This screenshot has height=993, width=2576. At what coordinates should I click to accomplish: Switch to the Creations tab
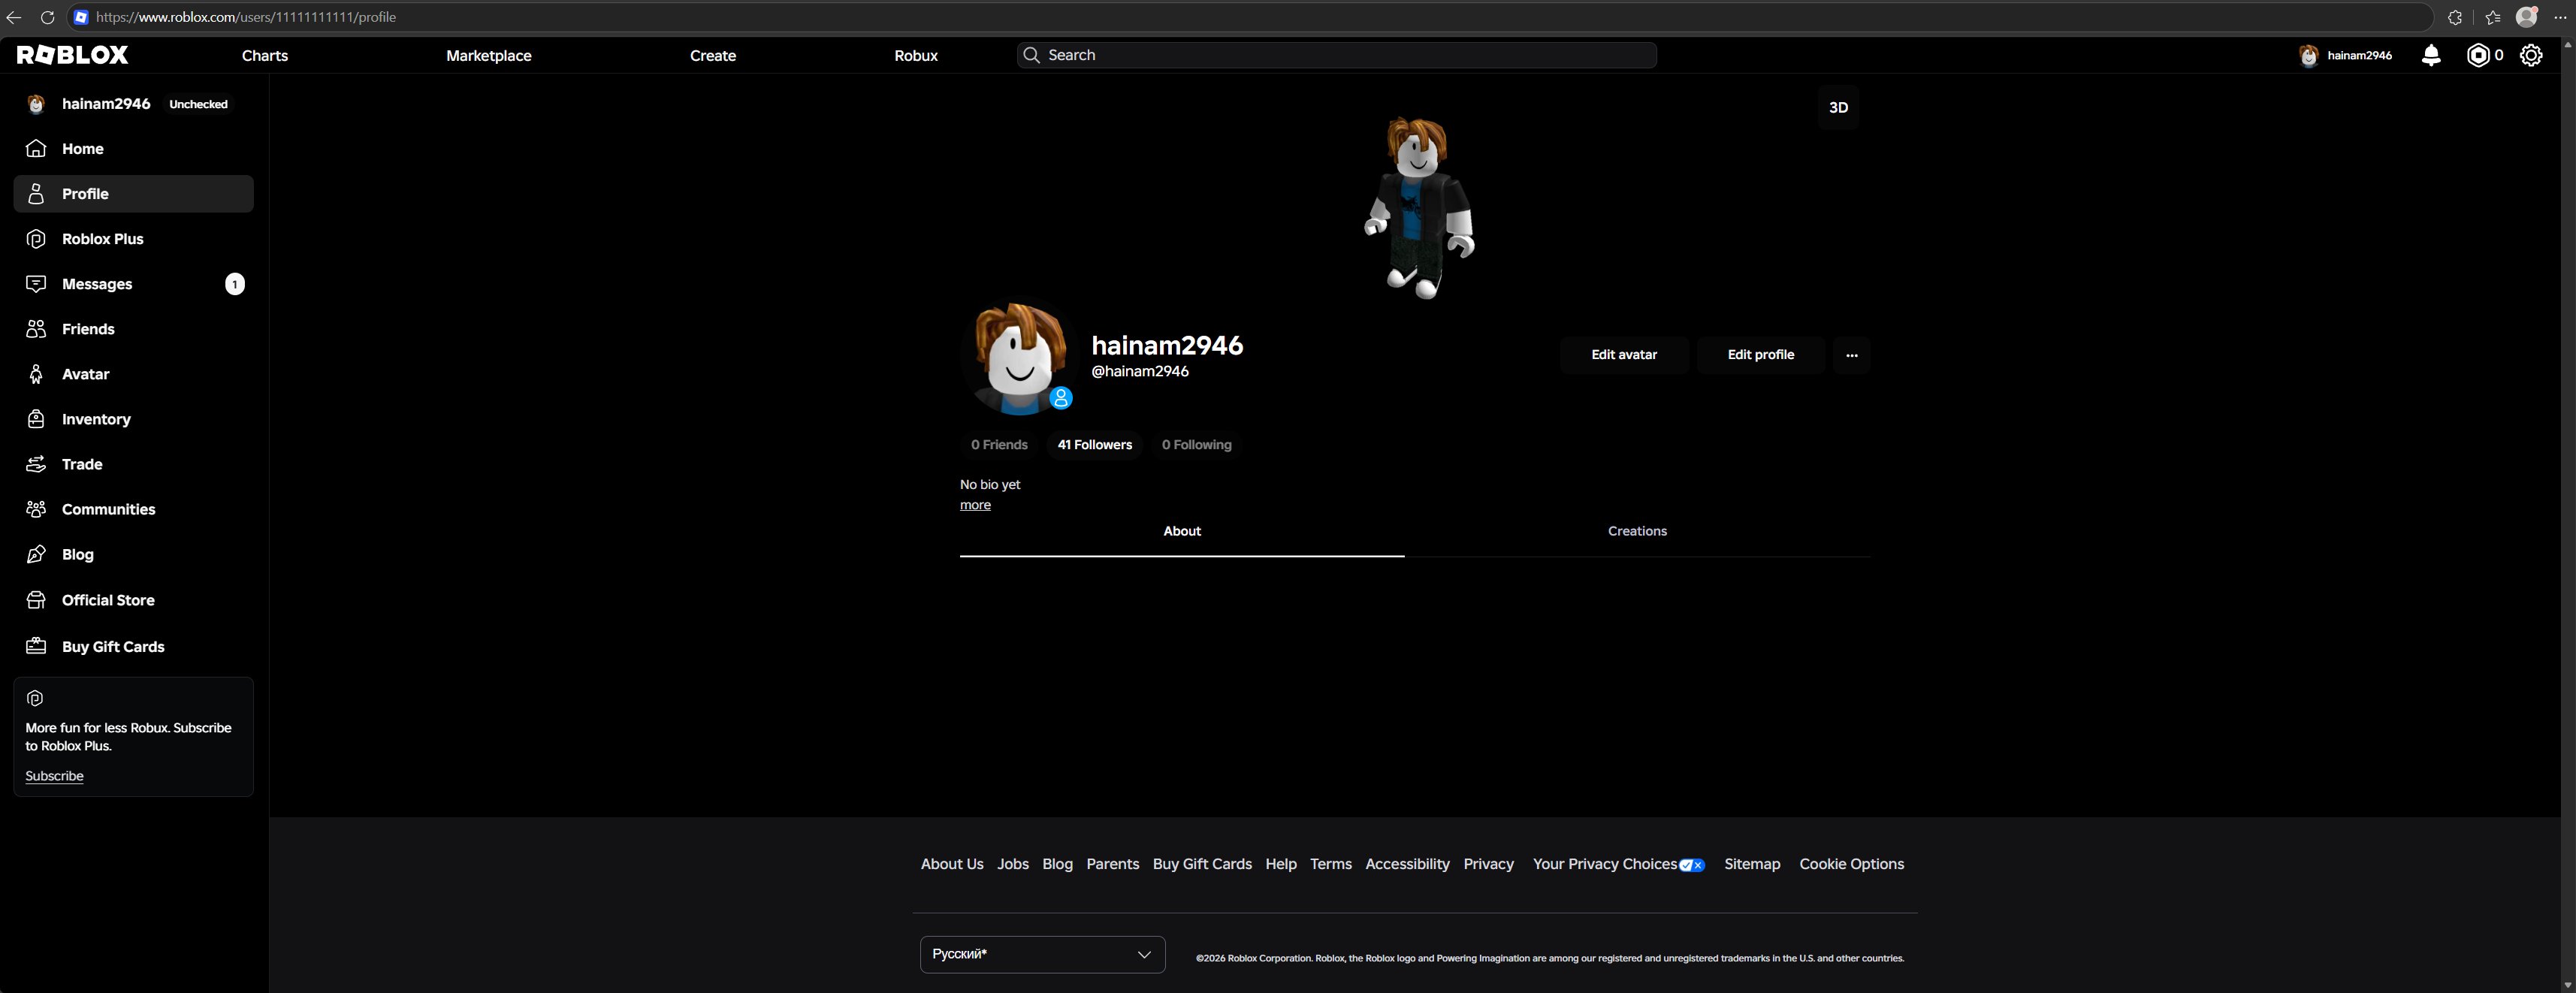(1637, 531)
